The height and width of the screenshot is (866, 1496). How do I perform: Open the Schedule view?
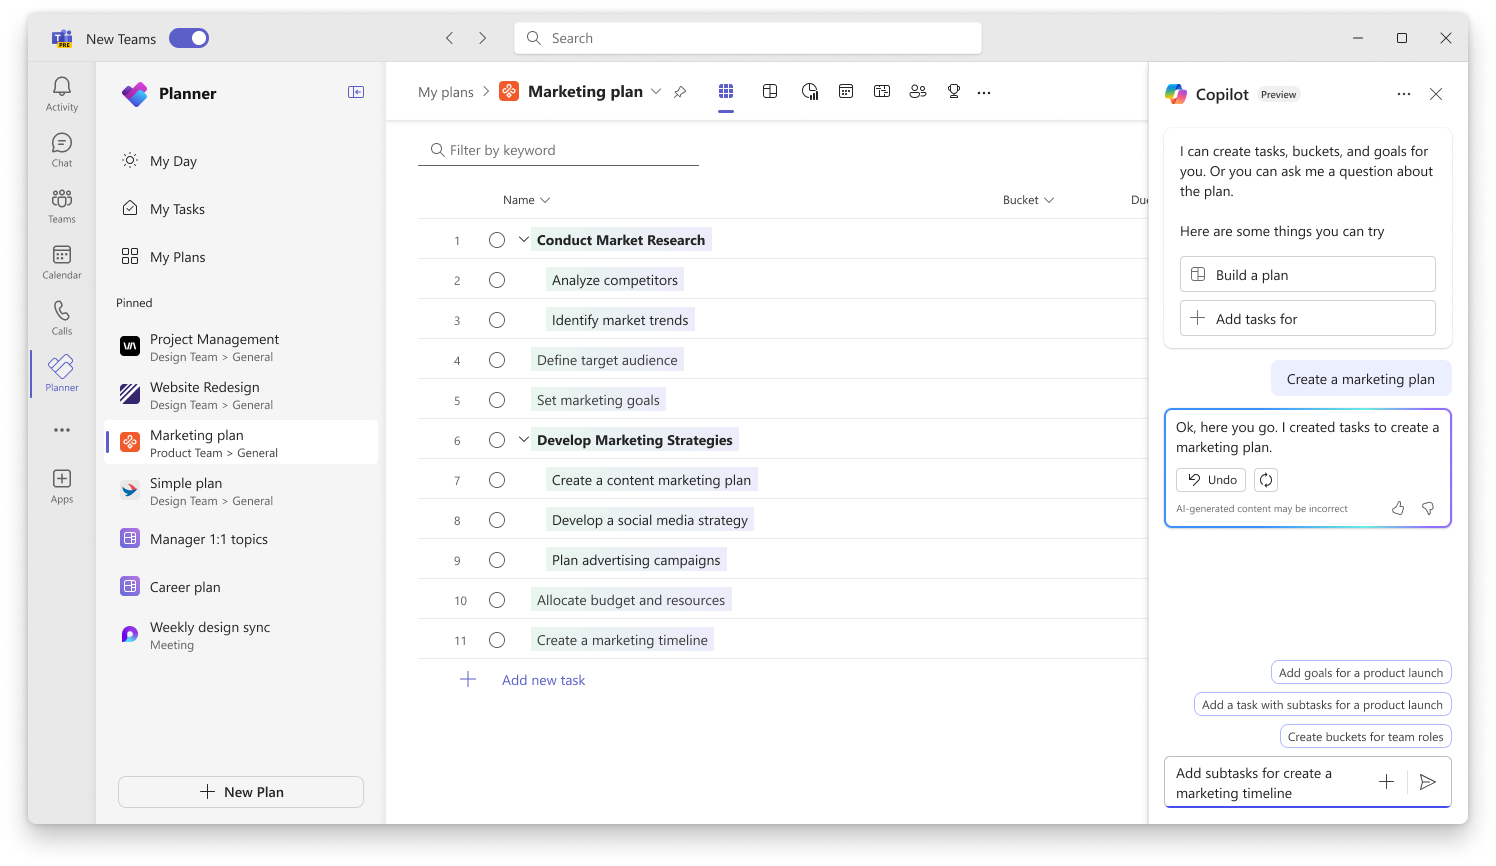[x=846, y=91]
